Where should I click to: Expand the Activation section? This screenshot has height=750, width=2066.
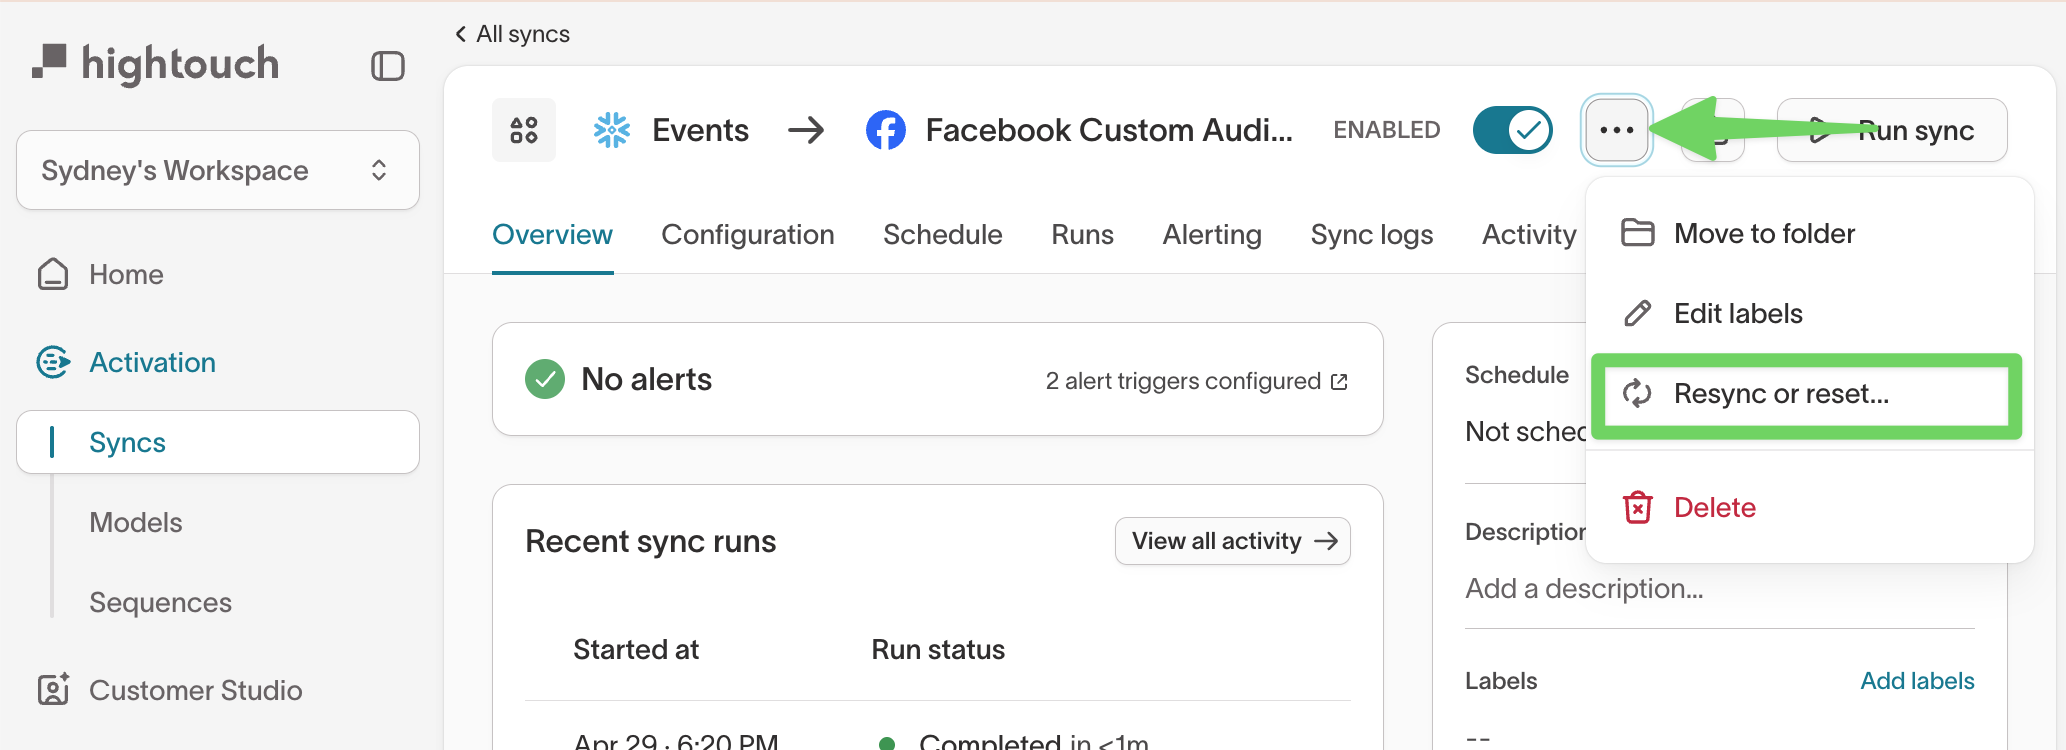[152, 362]
